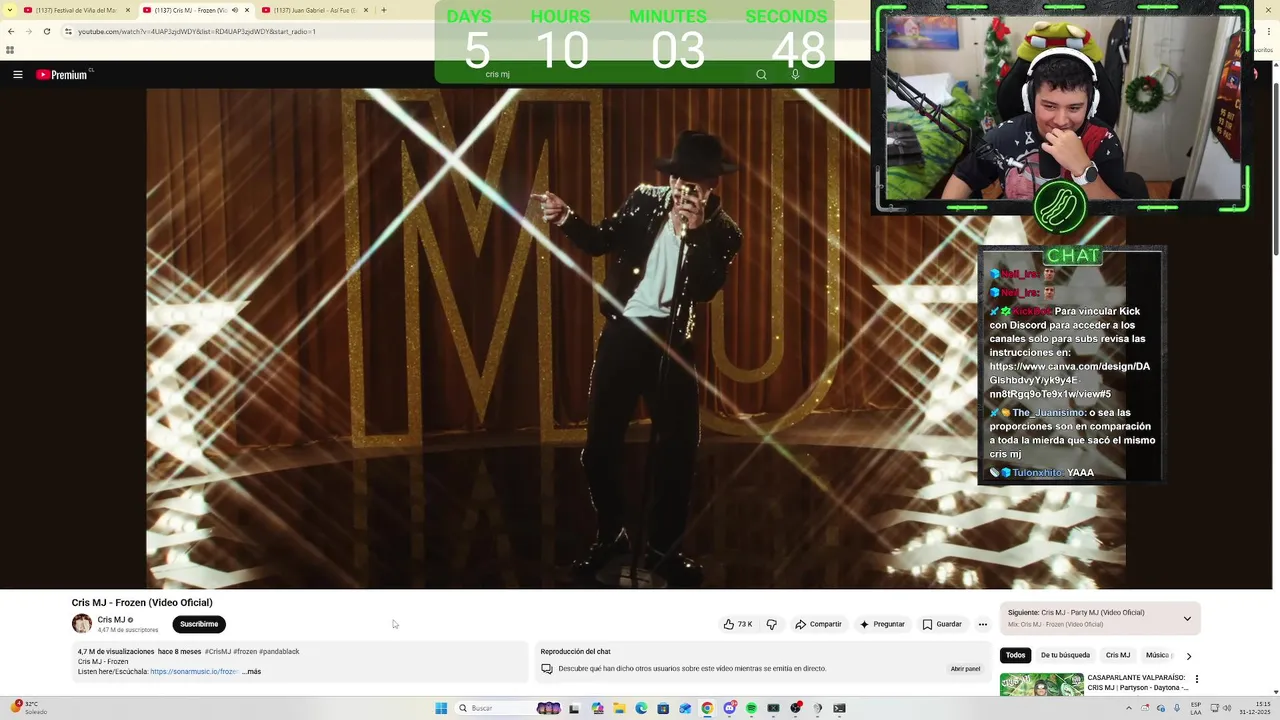The image size is (1280, 720).
Task: Expand description with ...más
Action: (251, 672)
